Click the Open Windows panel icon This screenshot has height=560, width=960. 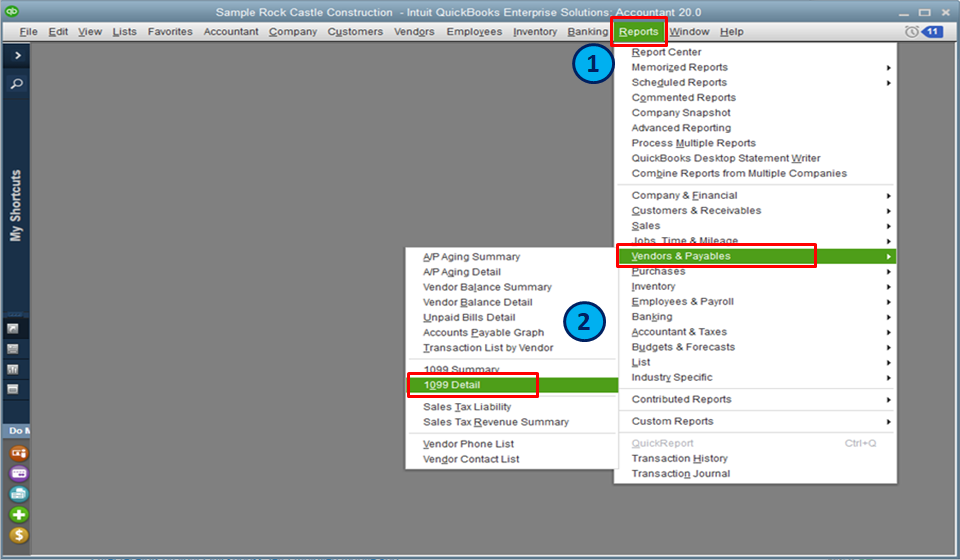pyautogui.click(x=13, y=389)
